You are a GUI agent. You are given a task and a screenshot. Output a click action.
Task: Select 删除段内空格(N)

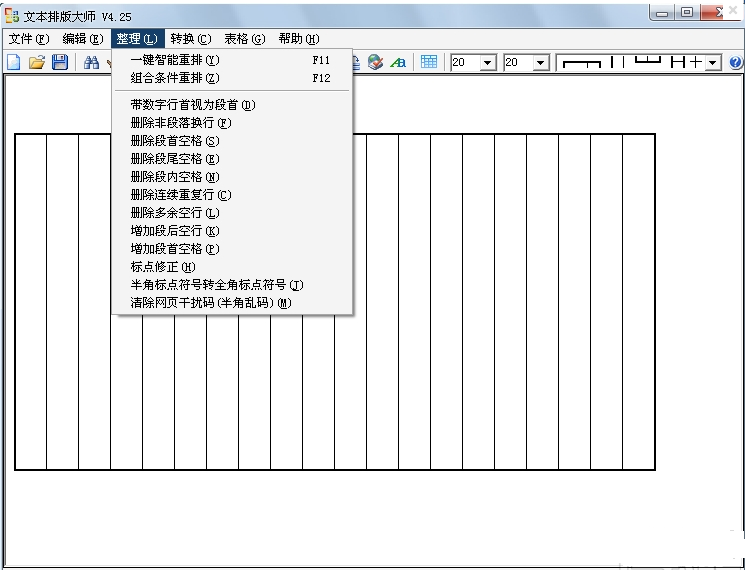click(x=232, y=177)
